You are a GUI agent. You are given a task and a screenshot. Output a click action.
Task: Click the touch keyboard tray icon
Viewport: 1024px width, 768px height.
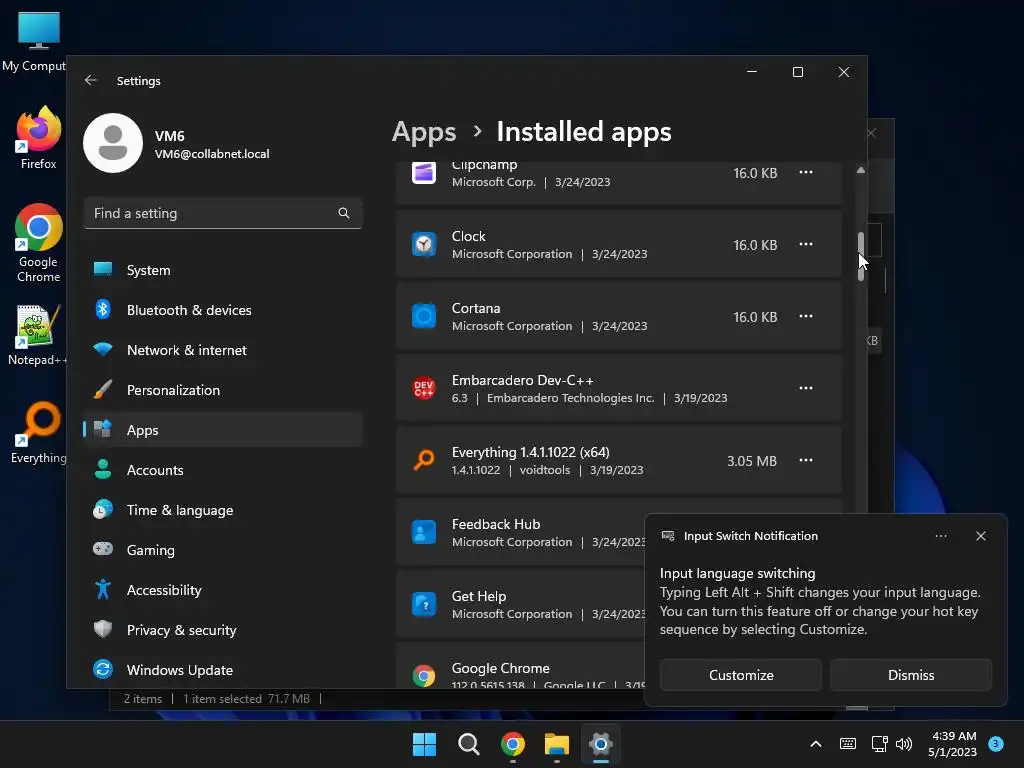click(x=848, y=744)
